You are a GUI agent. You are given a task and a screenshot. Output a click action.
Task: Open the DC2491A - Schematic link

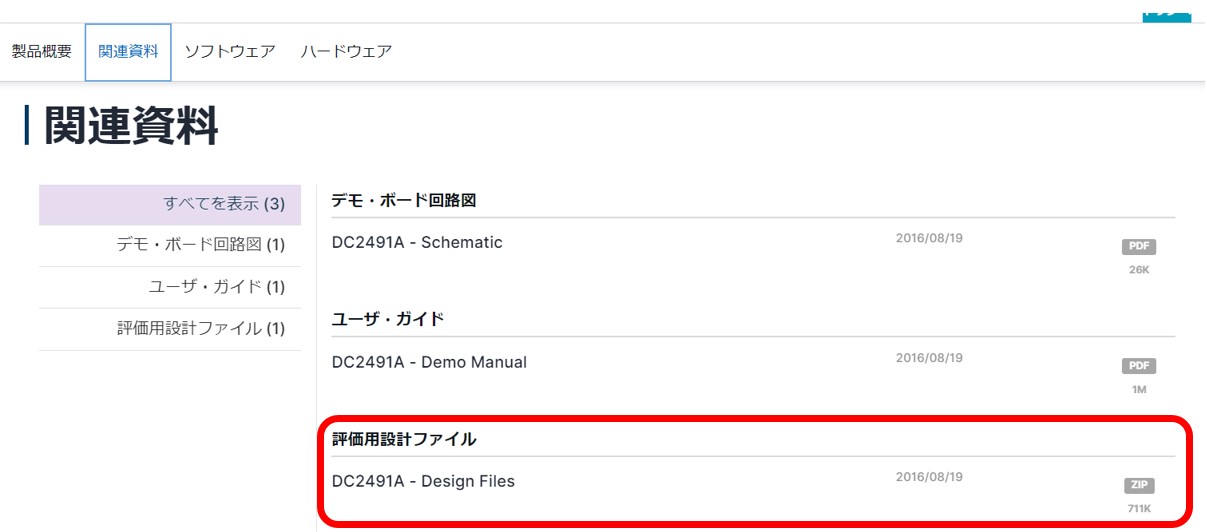[417, 242]
